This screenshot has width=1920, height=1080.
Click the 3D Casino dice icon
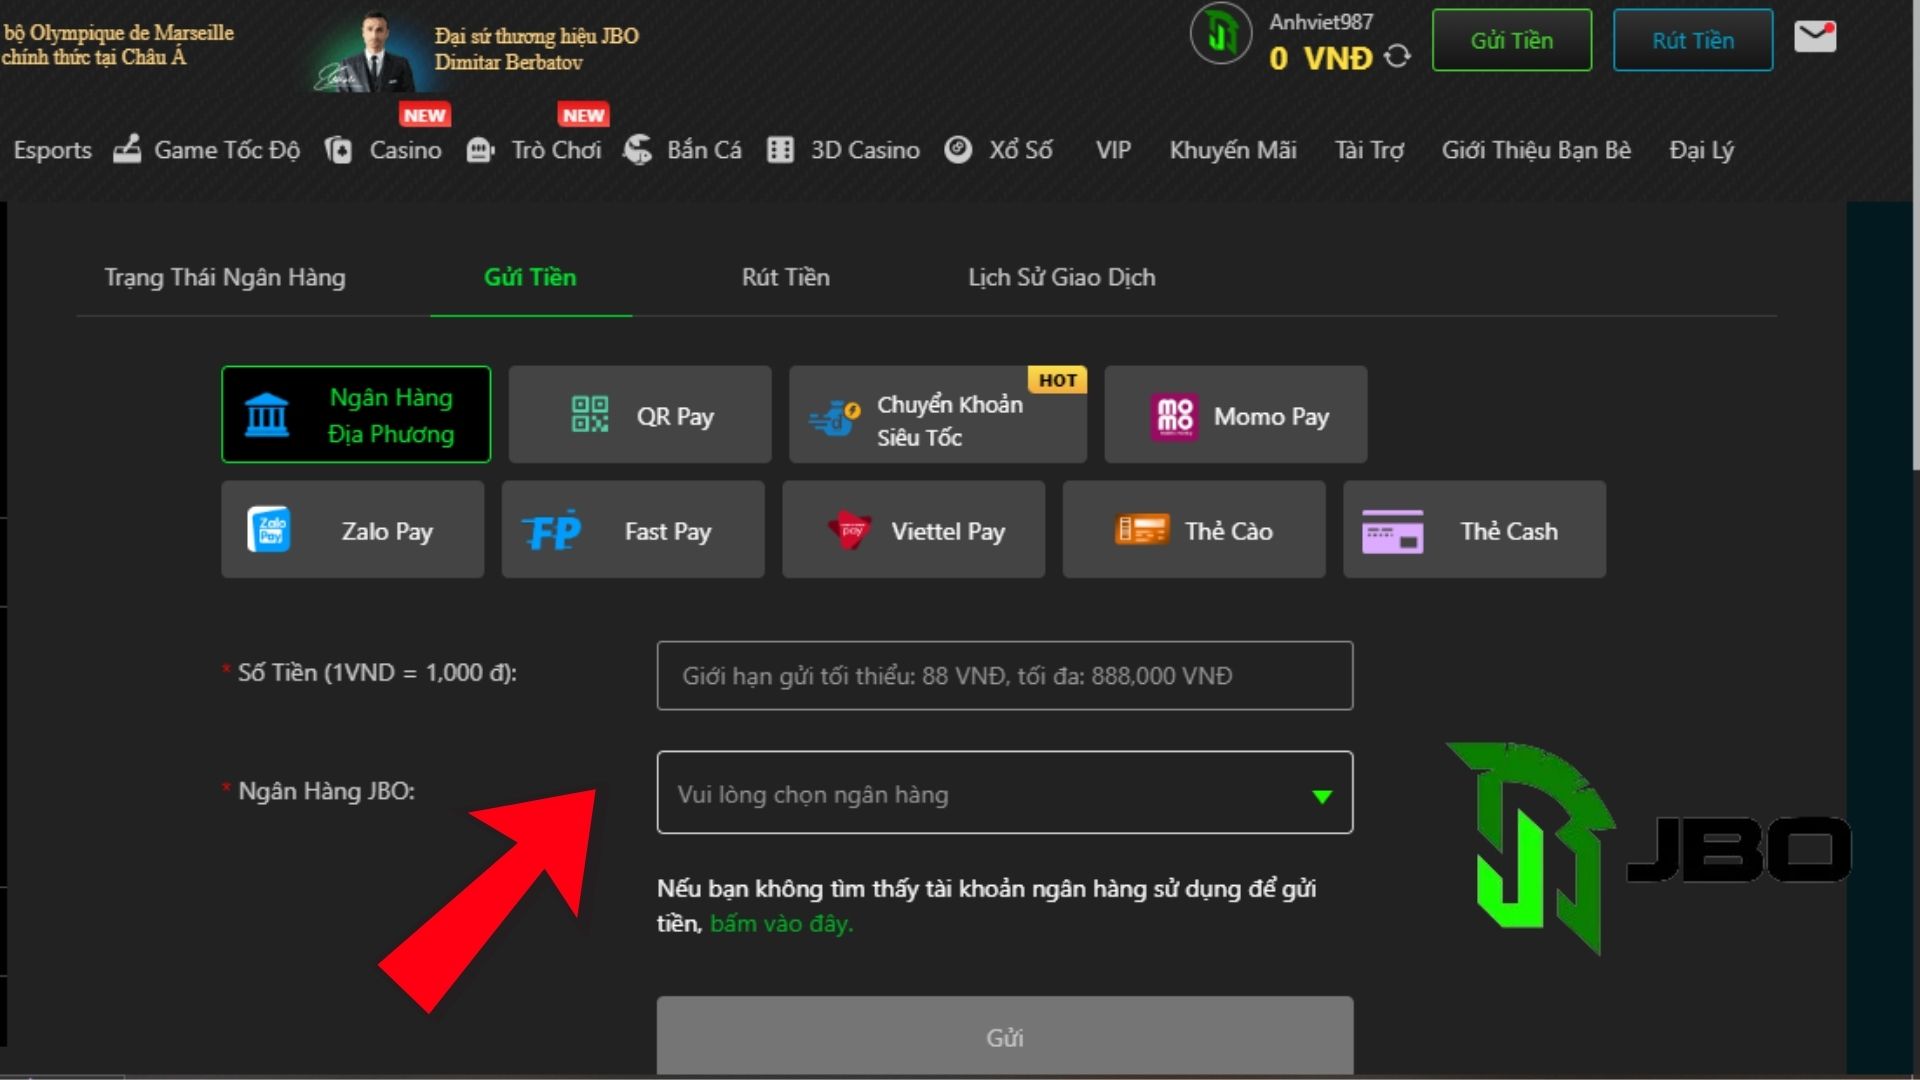[780, 150]
